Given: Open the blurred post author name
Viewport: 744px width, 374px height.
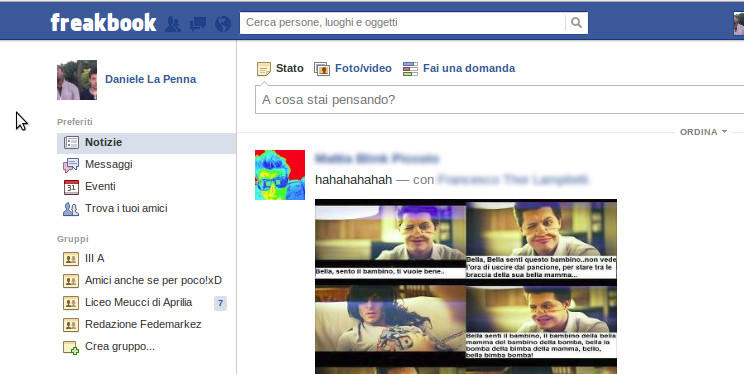Looking at the screenshot, I should 377,159.
